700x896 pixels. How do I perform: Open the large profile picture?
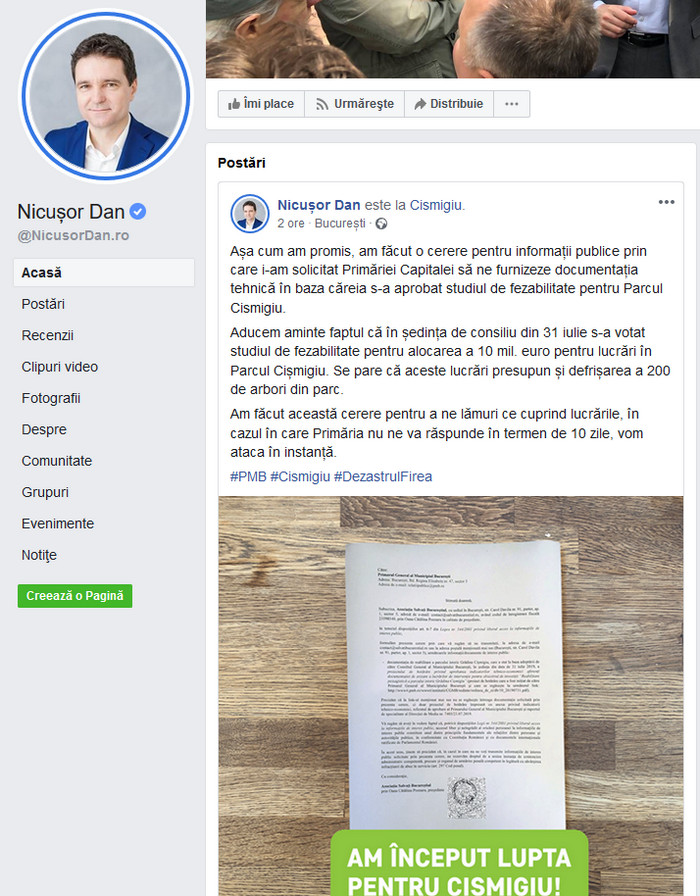105,96
